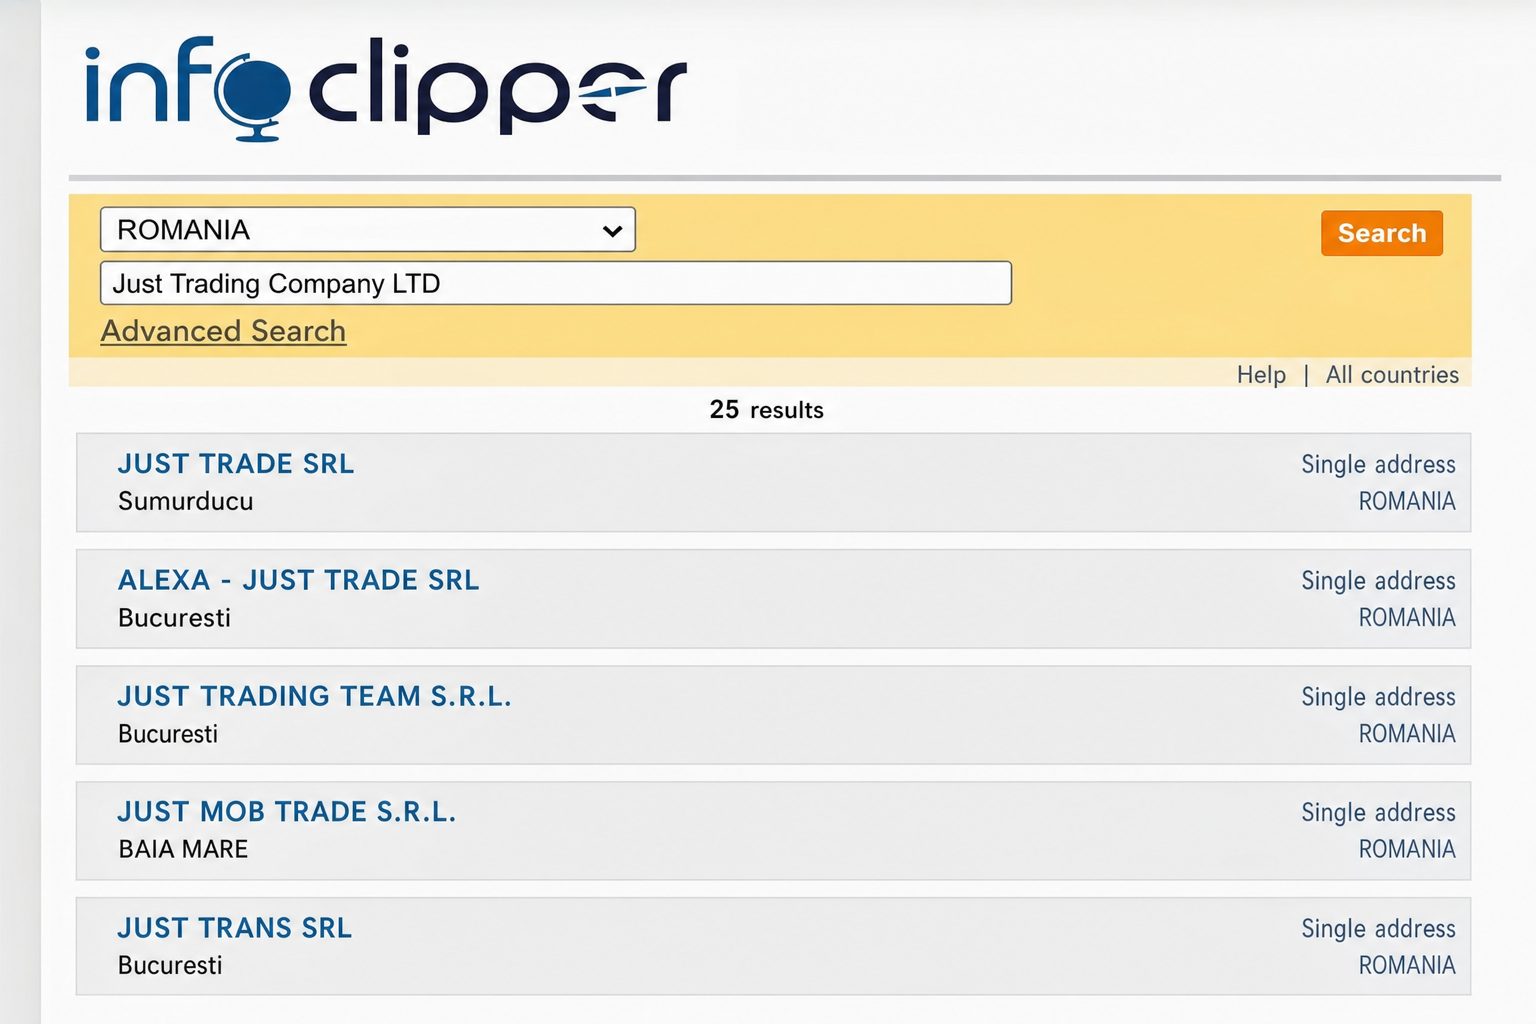This screenshot has height=1024, width=1536.
Task: Click Bucuresti under ALEXA - JUST TRADE SRL
Action: 175,618
